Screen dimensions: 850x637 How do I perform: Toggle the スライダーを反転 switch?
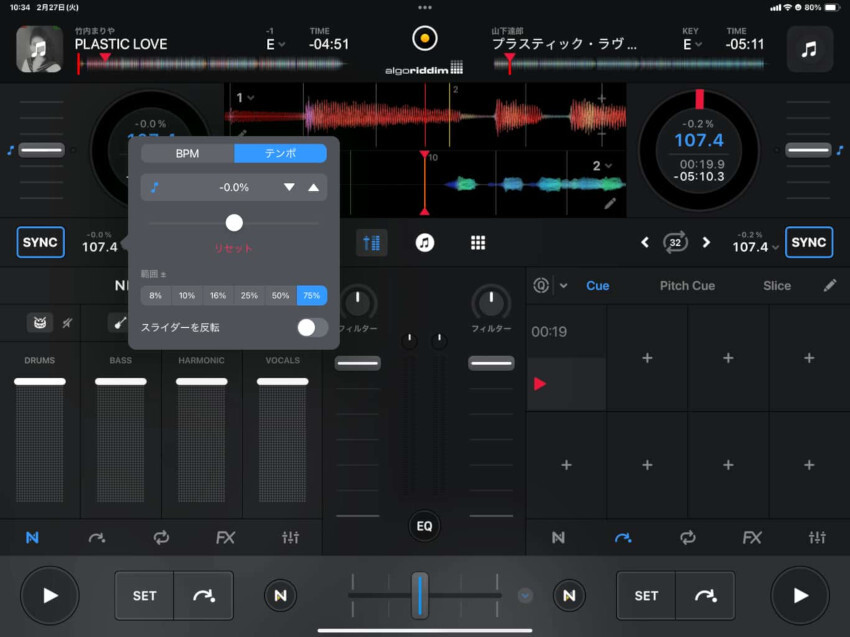click(x=312, y=327)
